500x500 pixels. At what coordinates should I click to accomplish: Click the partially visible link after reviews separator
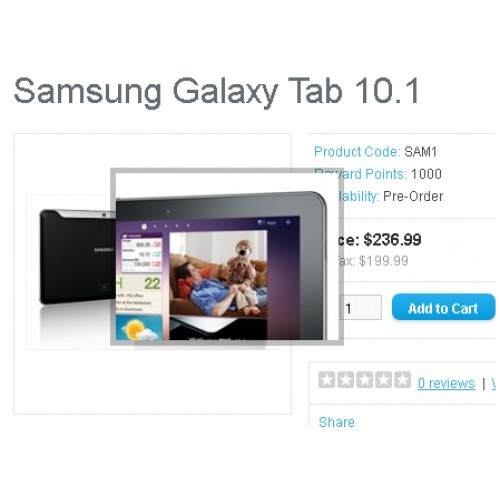tap(494, 383)
